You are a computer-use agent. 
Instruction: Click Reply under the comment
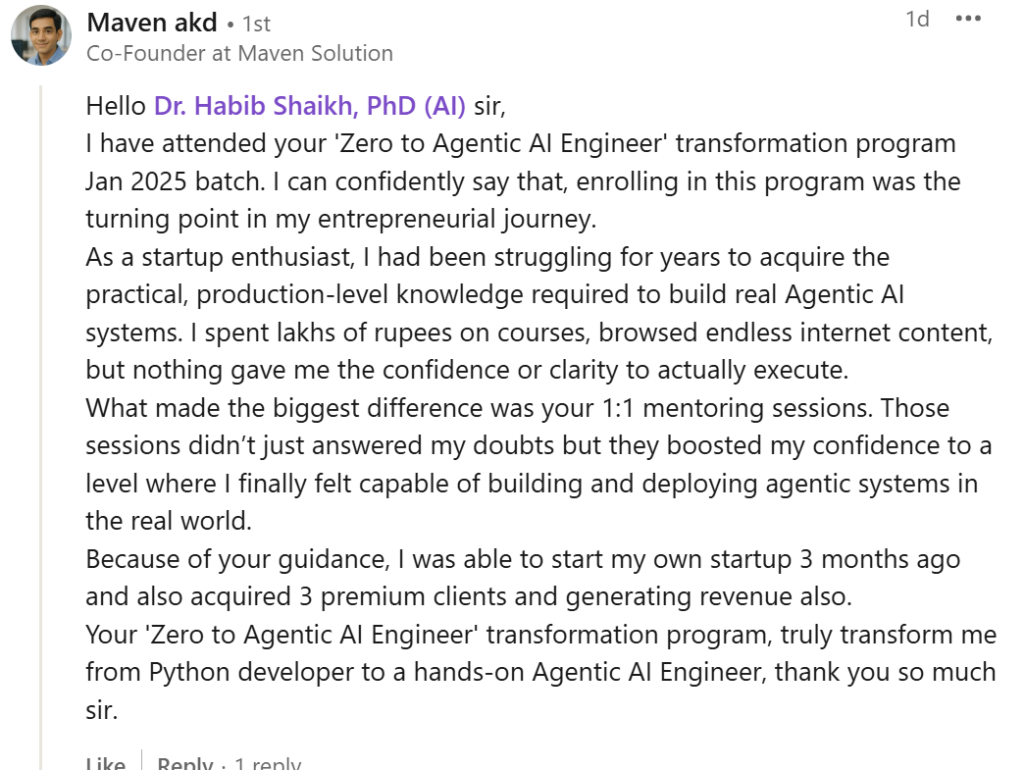[x=185, y=764]
